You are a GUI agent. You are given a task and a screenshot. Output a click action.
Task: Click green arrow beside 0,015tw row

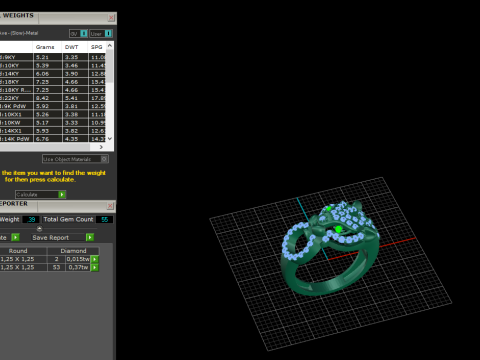click(x=95, y=259)
